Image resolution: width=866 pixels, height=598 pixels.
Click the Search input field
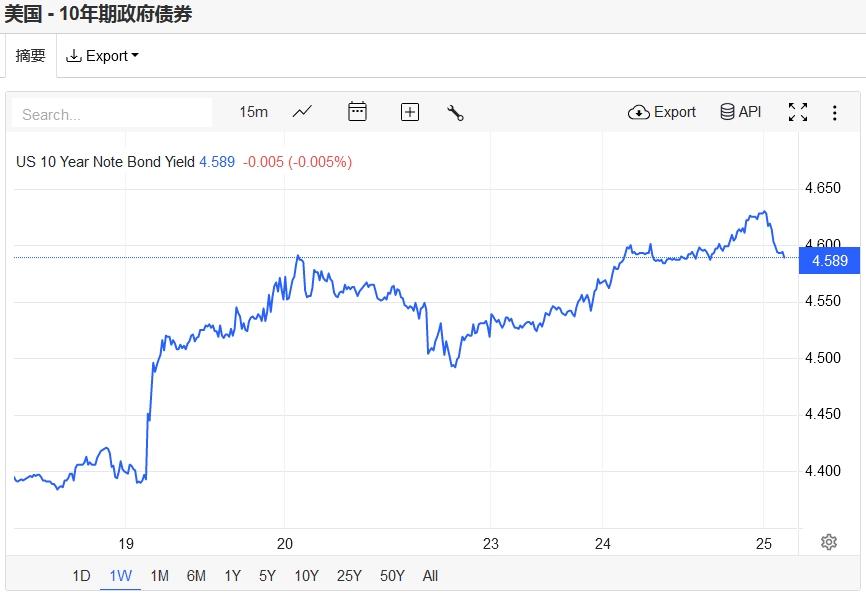112,114
